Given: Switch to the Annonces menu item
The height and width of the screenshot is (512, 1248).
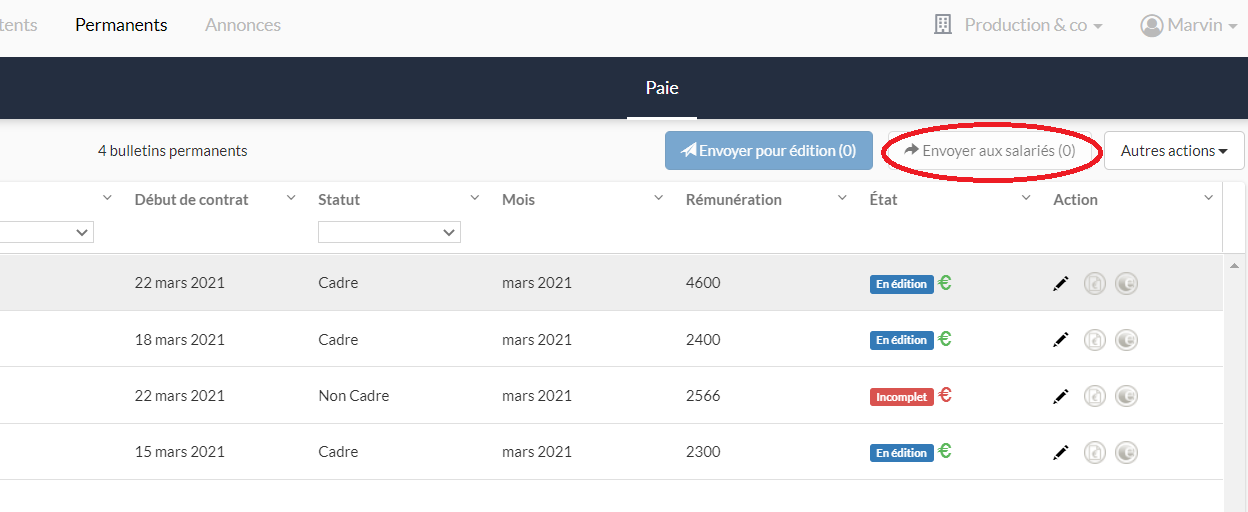Looking at the screenshot, I should [x=243, y=25].
